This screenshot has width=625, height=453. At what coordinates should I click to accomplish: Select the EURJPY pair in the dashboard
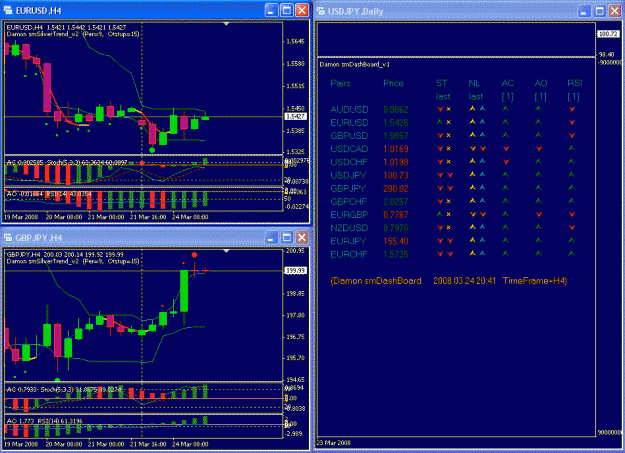(348, 241)
